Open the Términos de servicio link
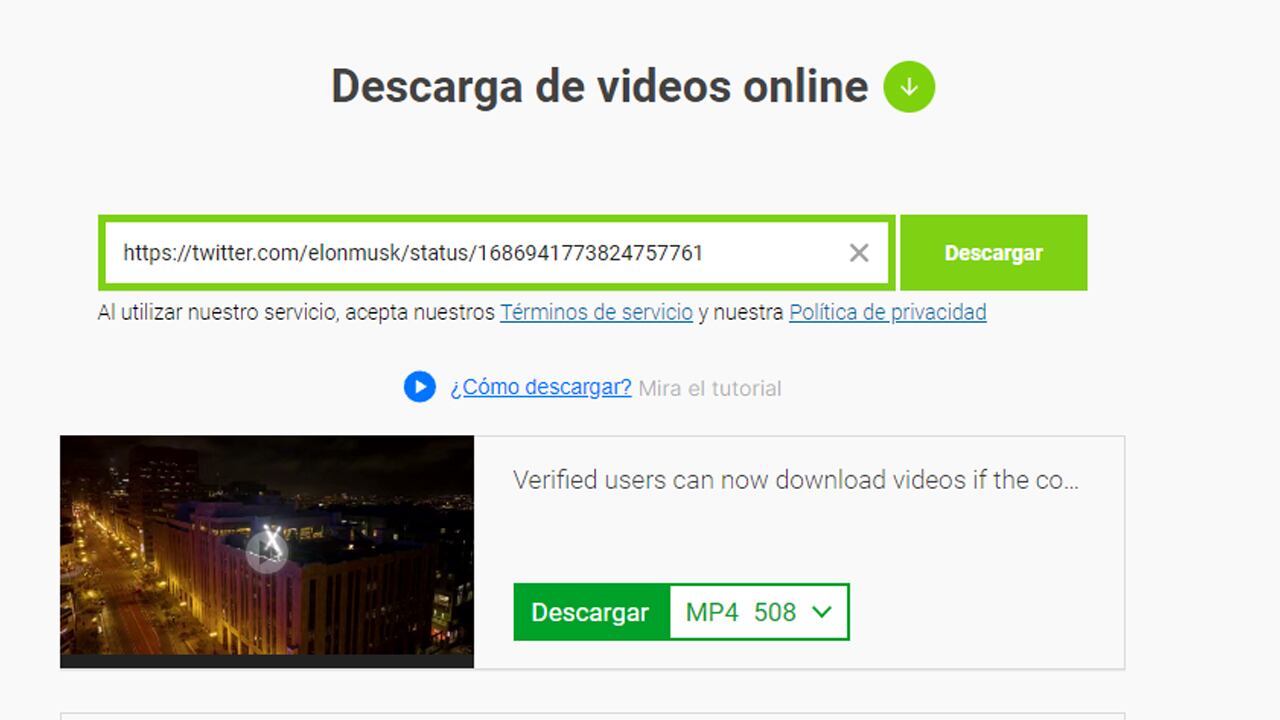Viewport: 1280px width, 720px height. click(x=597, y=312)
